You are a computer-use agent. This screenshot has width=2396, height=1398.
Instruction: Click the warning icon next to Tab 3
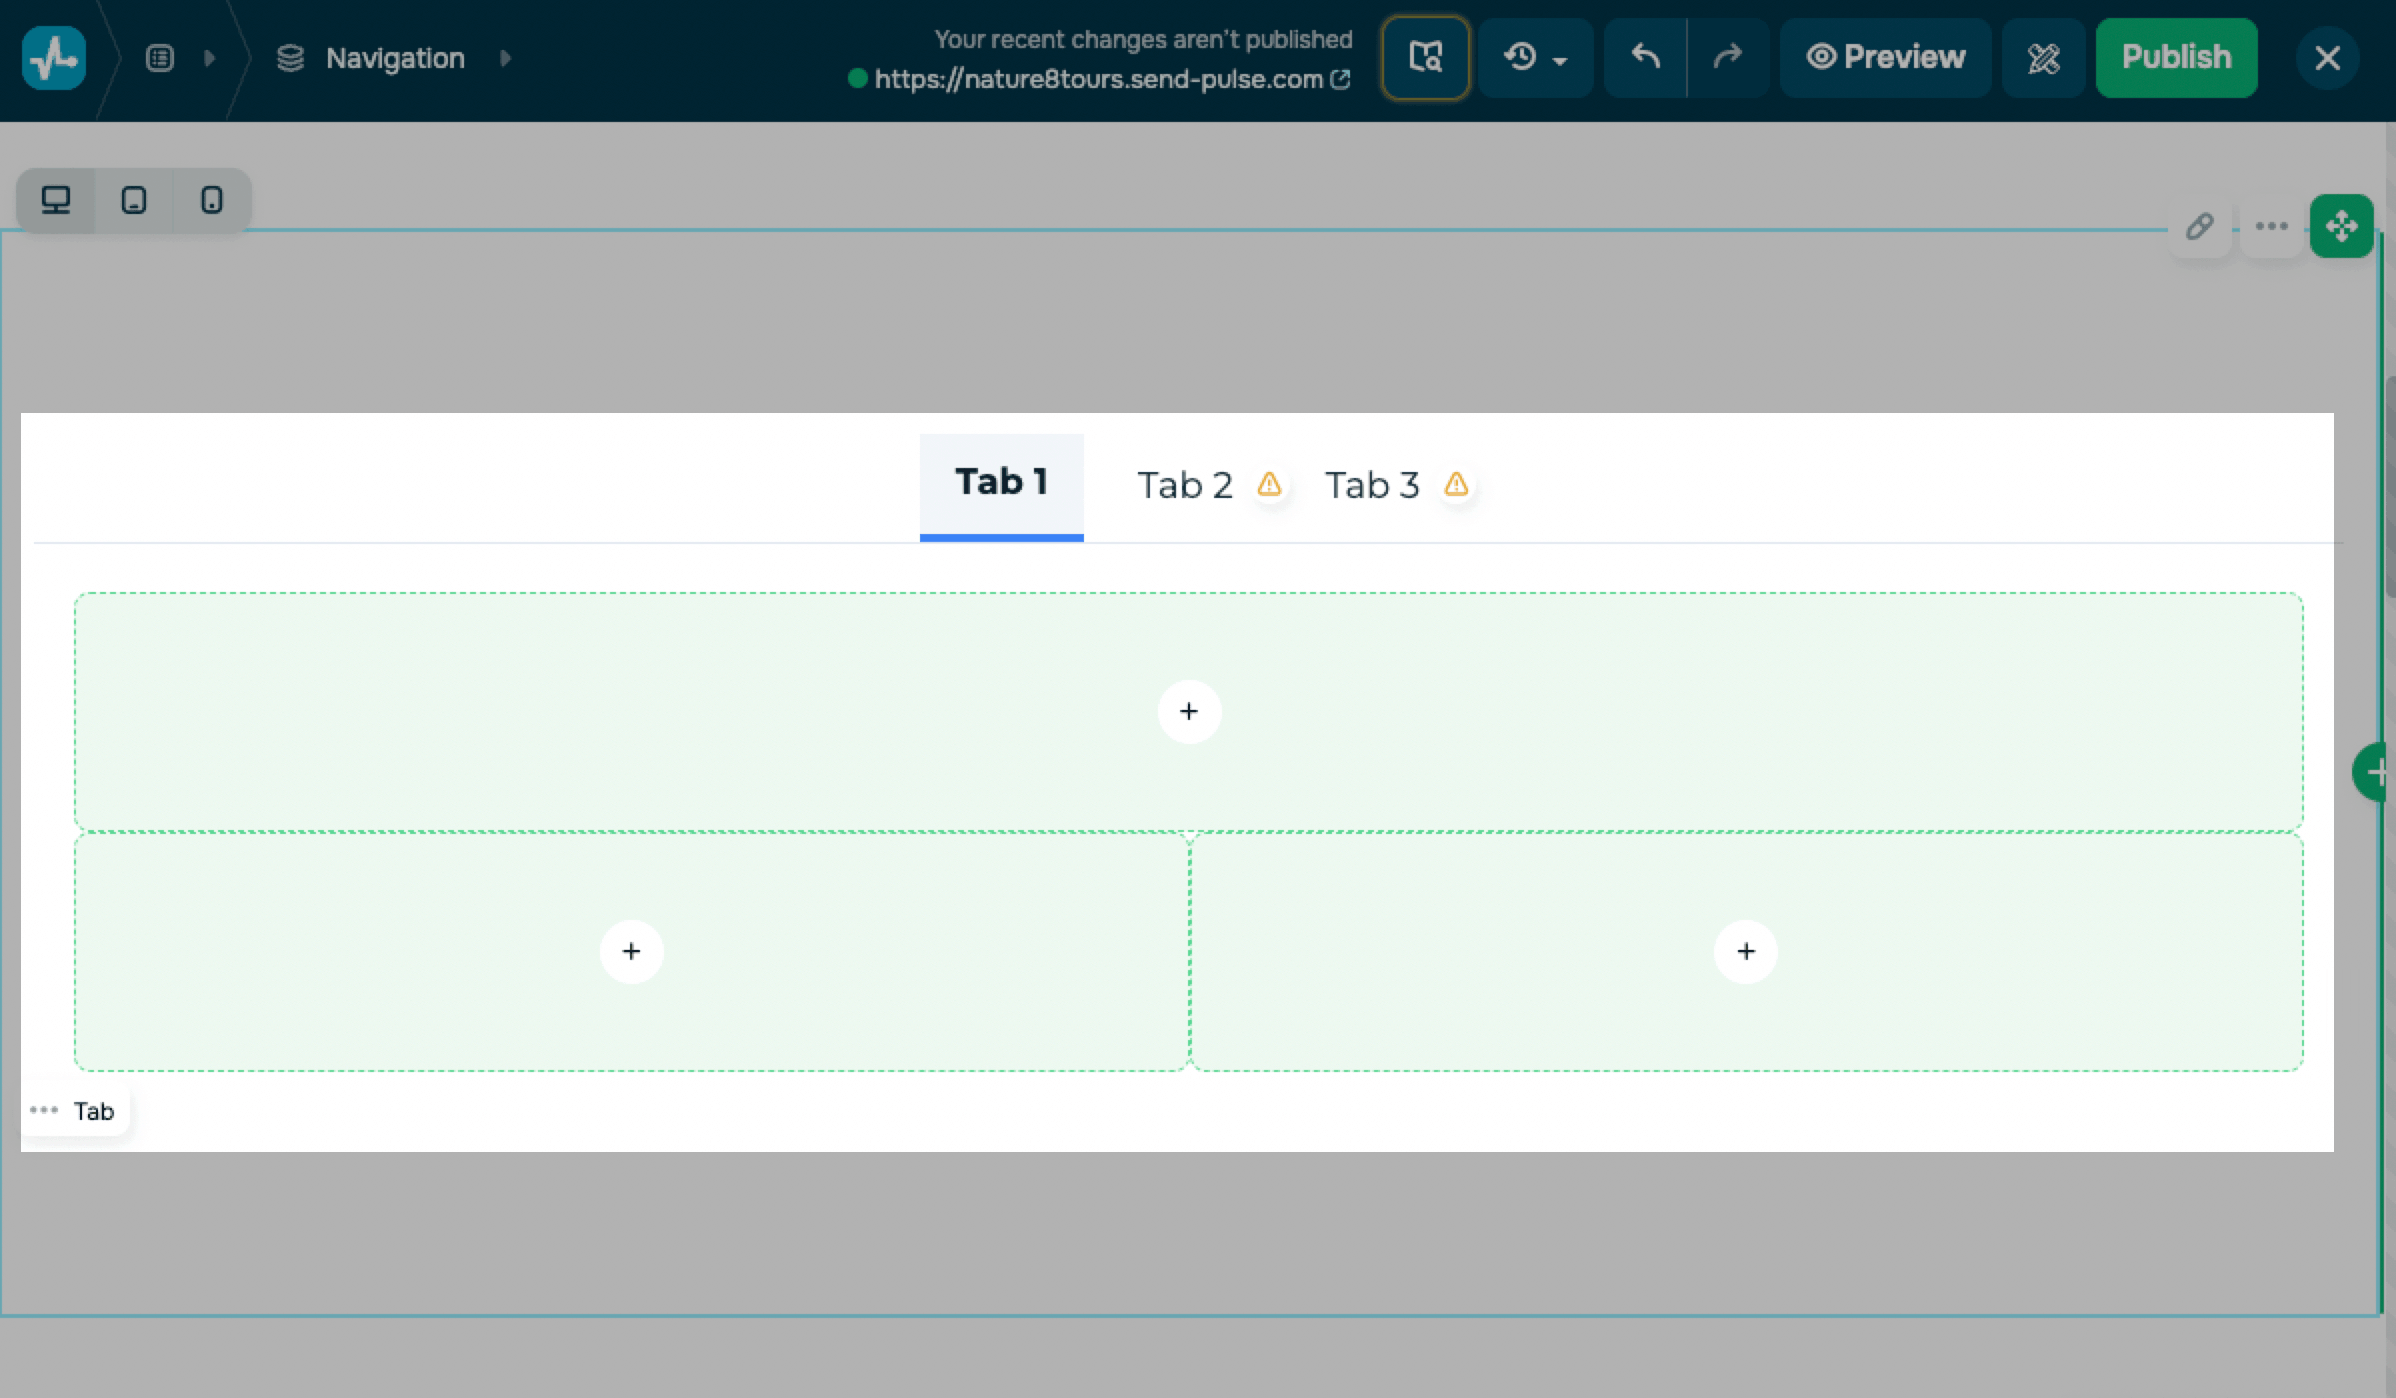click(x=1456, y=484)
